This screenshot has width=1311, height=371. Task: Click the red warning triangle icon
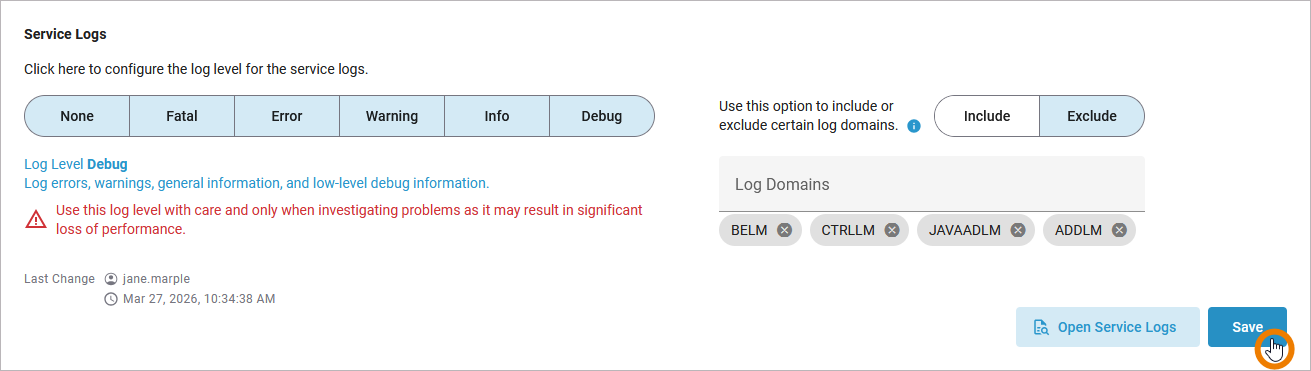pos(36,219)
